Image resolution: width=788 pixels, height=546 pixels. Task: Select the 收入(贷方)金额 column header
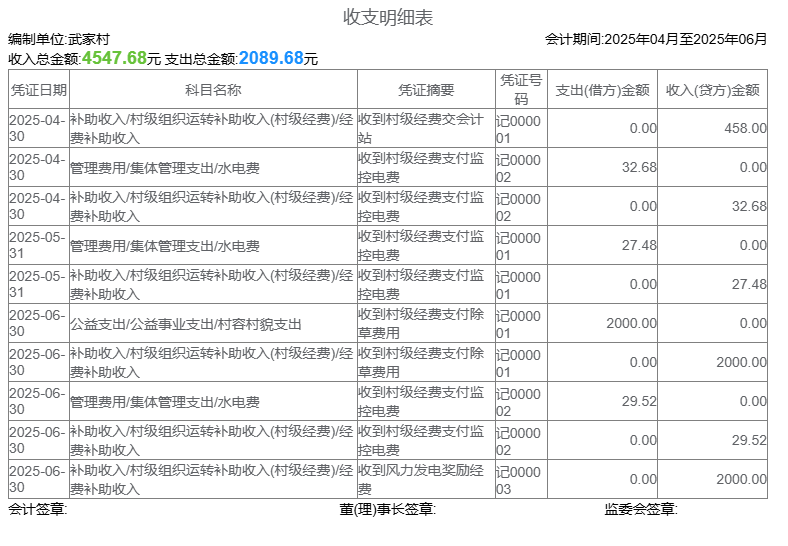click(712, 89)
